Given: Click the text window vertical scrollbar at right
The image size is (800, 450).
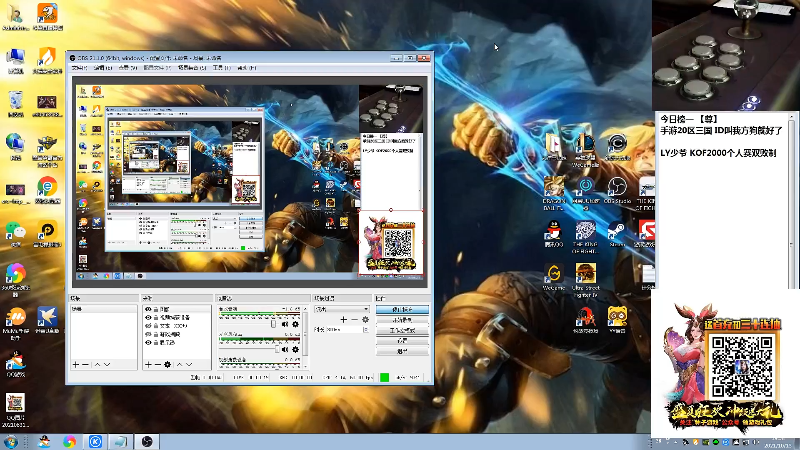Looking at the screenshot, I should tap(791, 202).
